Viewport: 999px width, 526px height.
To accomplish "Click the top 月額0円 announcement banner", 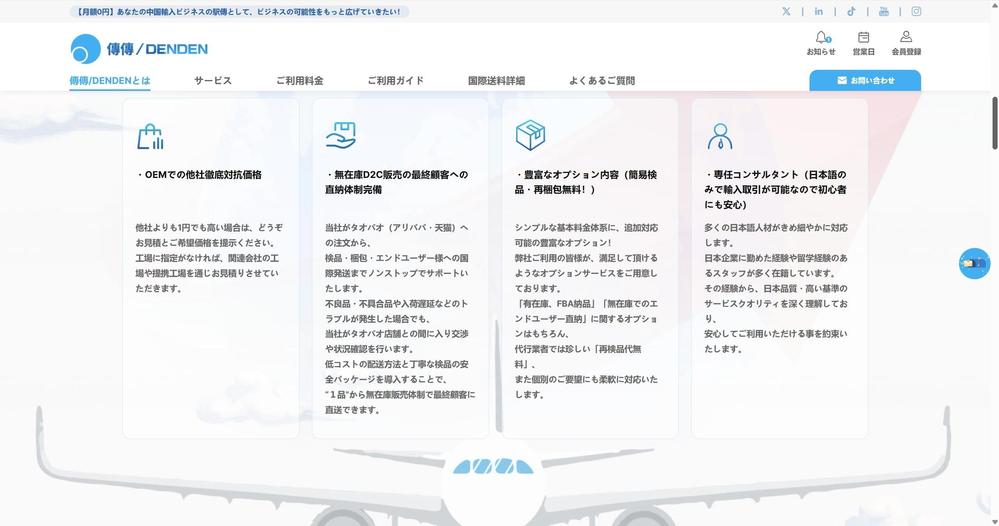I will 239,11.
